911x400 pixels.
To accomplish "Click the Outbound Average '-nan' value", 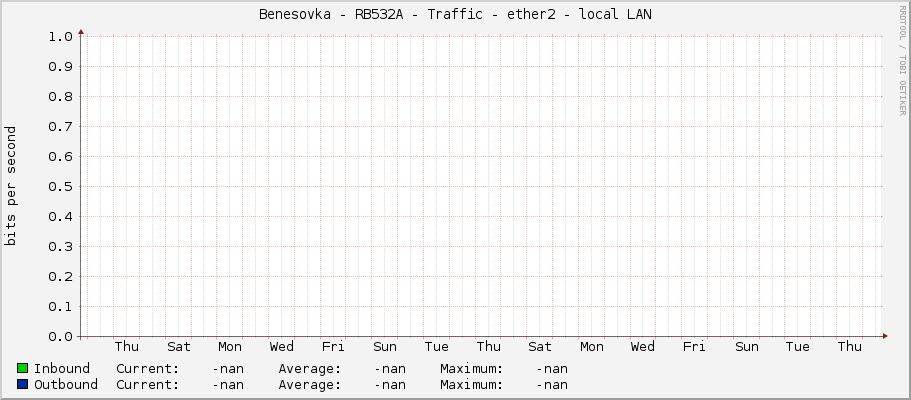I will coord(390,385).
